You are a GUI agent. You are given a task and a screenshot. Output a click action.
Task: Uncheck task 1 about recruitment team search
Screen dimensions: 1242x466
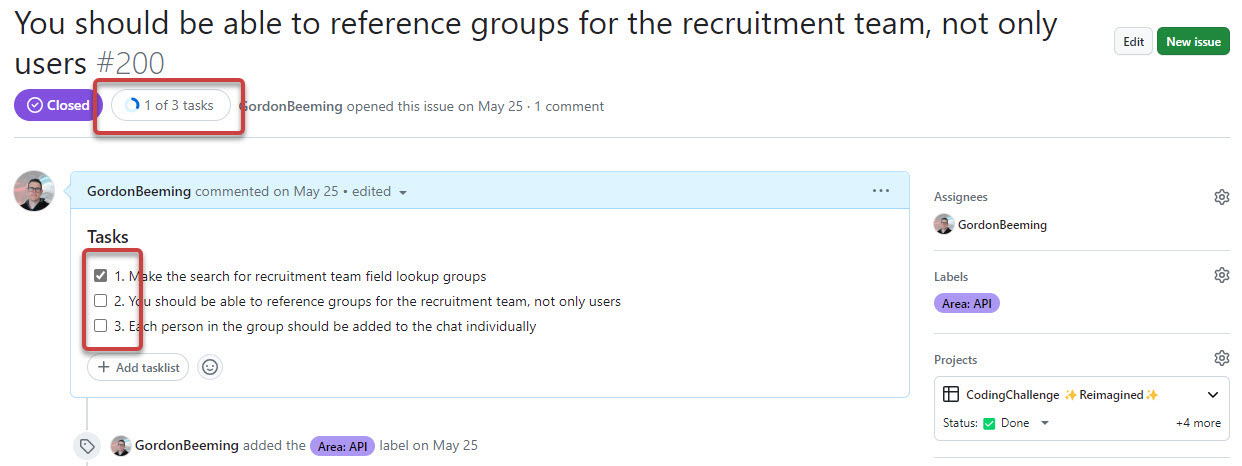point(101,276)
